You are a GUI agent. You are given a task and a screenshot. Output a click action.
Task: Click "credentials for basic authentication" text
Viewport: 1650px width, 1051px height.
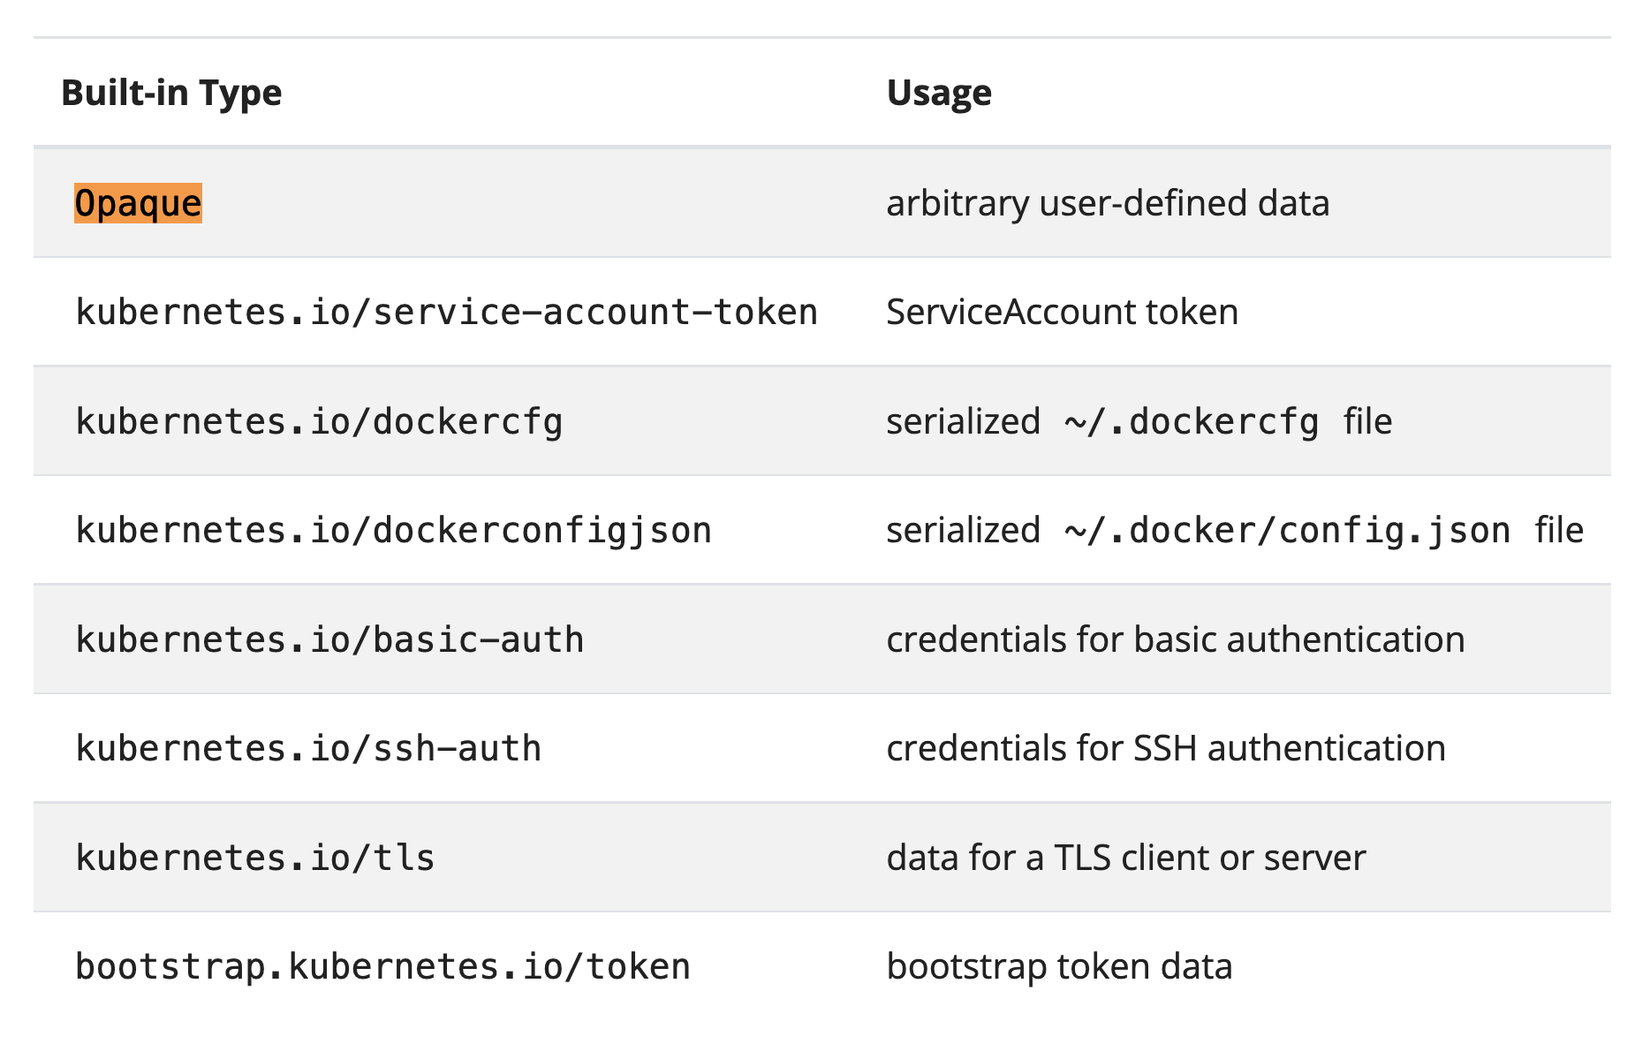1175,639
